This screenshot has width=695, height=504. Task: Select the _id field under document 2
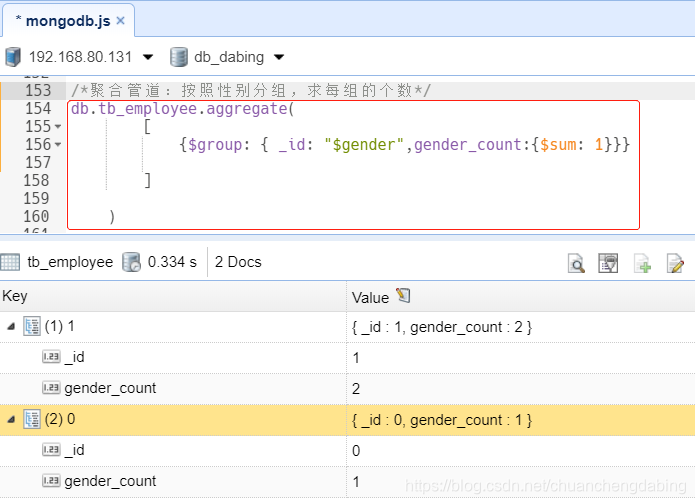click(74, 450)
